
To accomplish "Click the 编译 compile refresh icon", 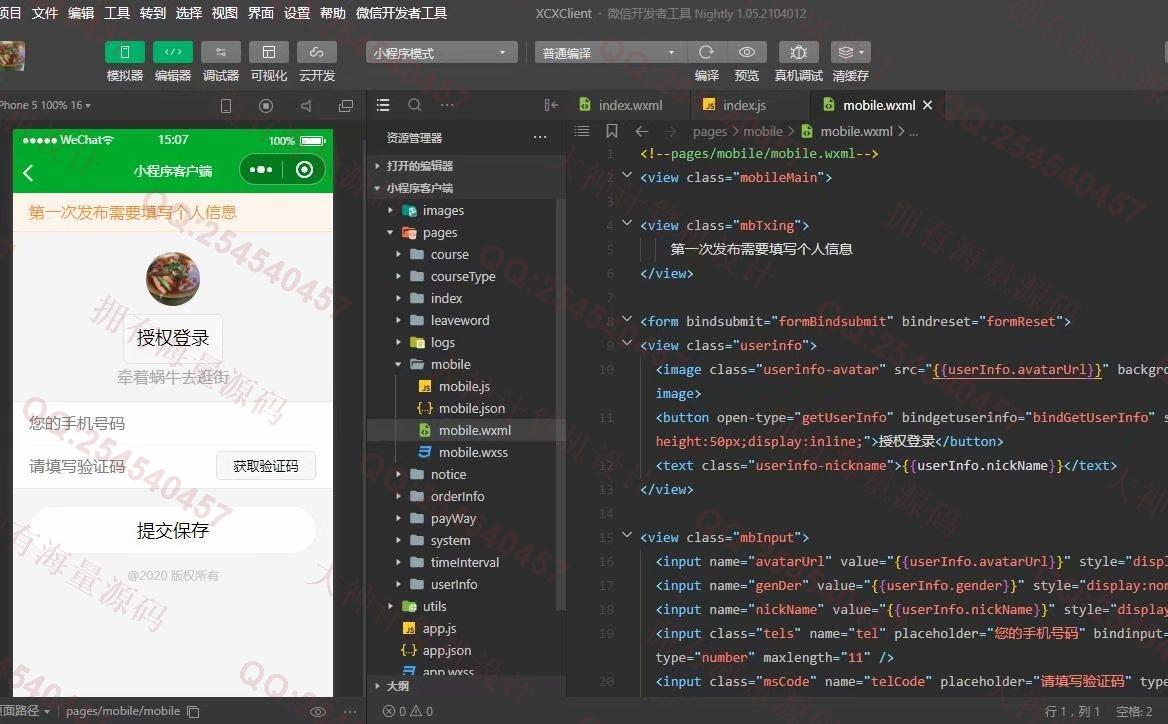I will (706, 52).
